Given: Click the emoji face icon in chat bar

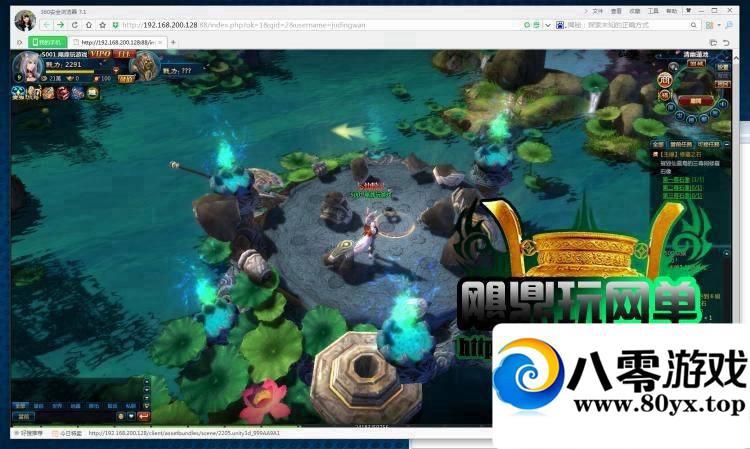Looking at the screenshot, I should [x=121, y=416].
